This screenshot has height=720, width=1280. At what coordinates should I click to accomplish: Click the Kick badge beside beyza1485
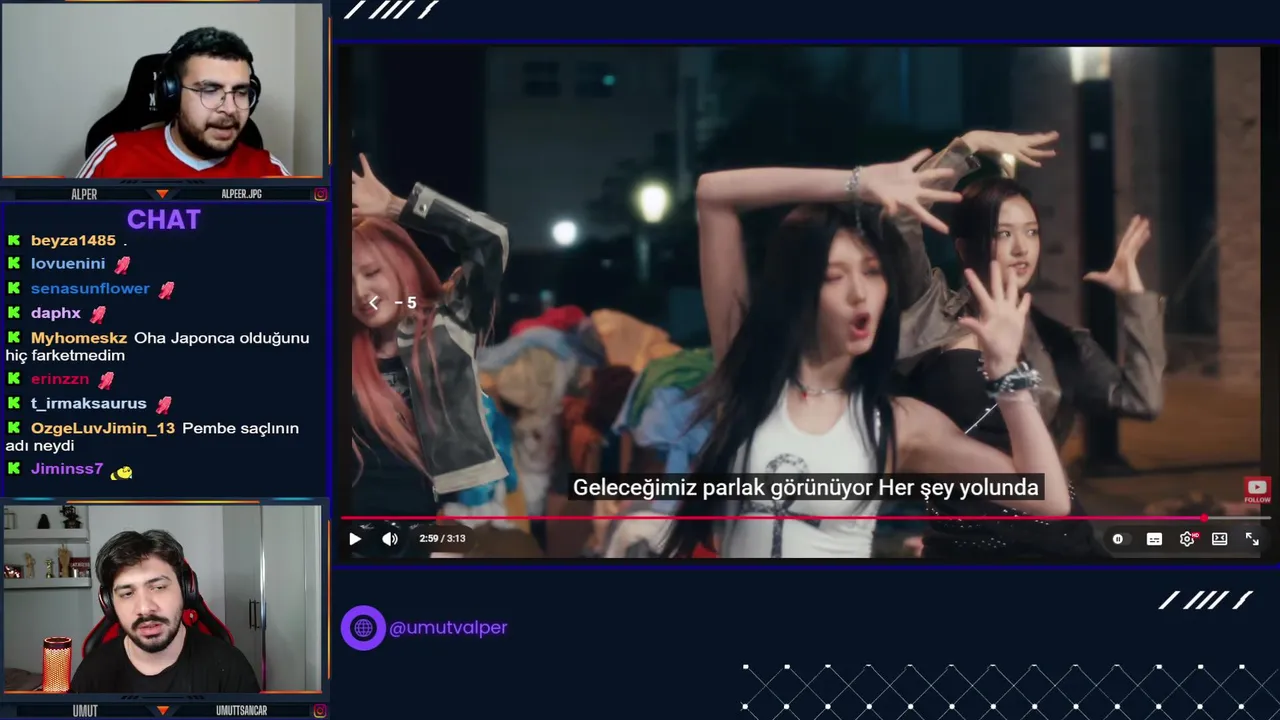pos(14,241)
